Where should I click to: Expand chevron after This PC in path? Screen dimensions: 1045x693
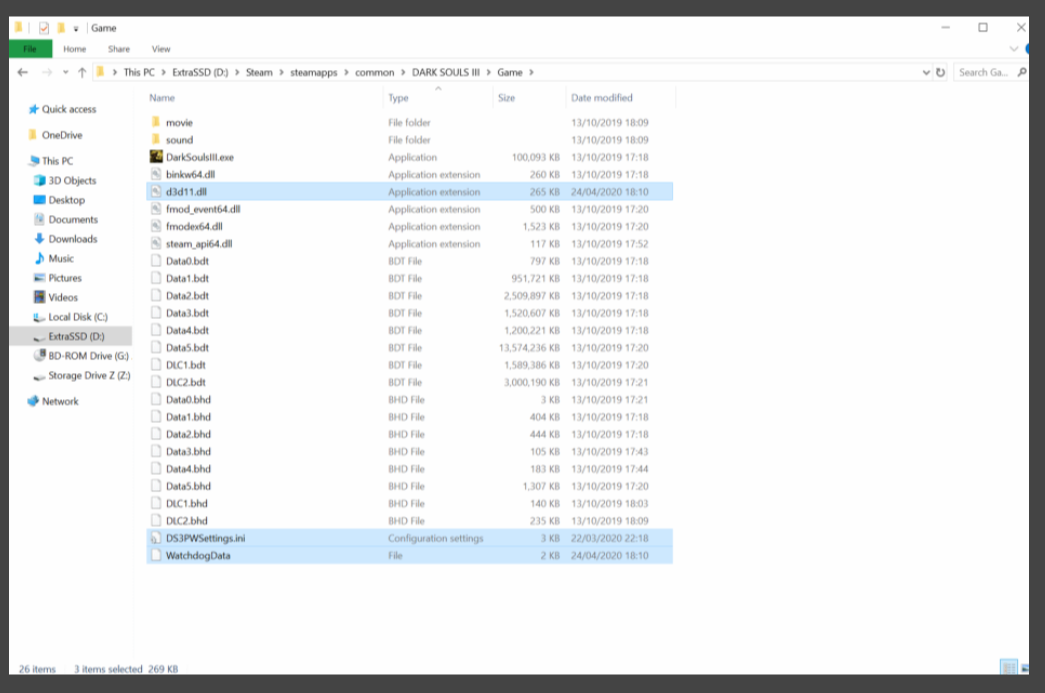[163, 72]
